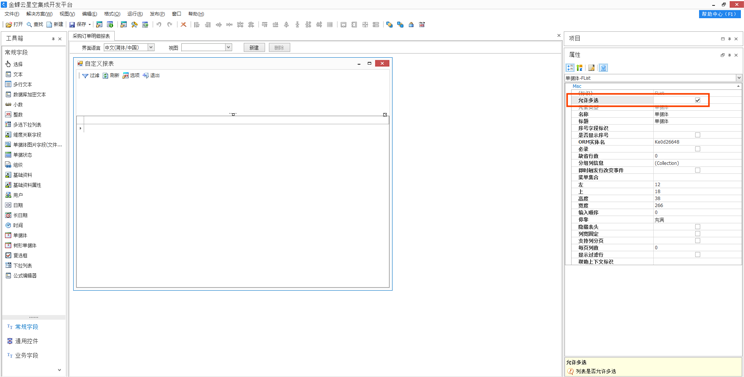Select the 长日期 field in toolbox

[x=16, y=215]
